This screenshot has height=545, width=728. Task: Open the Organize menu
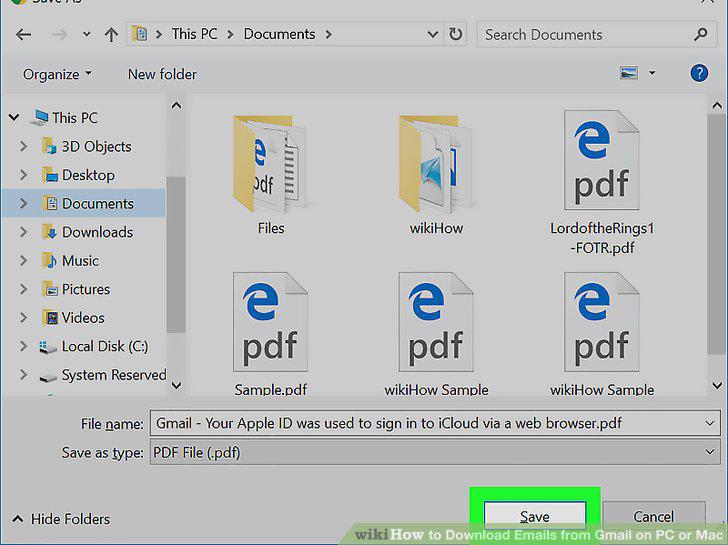click(x=57, y=74)
